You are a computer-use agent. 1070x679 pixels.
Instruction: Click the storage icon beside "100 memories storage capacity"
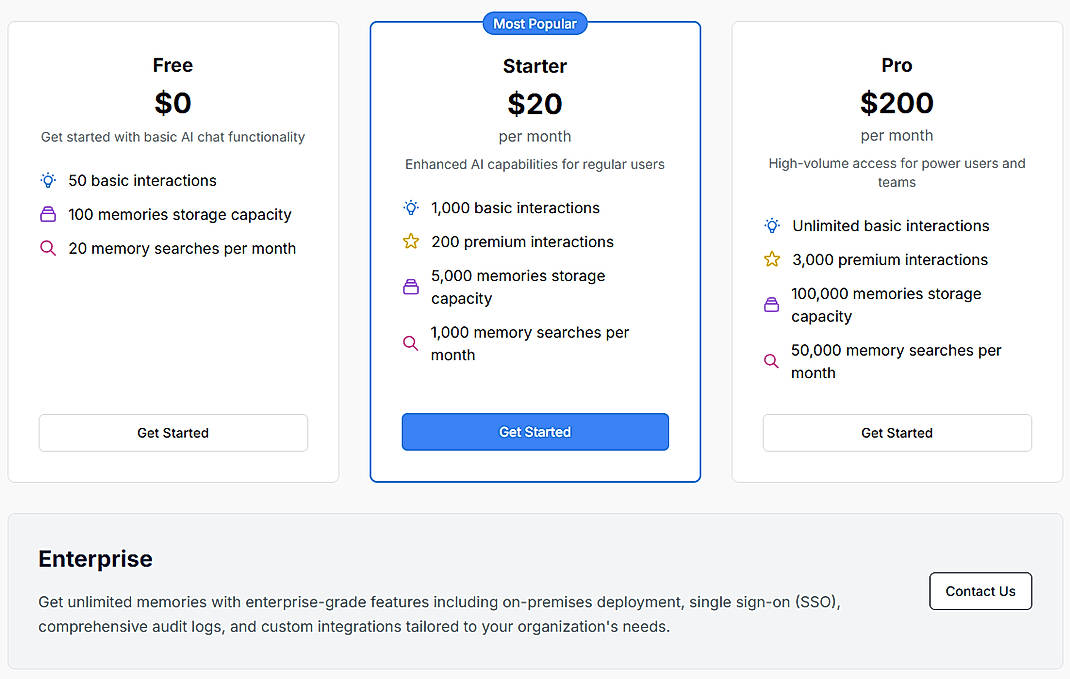tap(48, 215)
